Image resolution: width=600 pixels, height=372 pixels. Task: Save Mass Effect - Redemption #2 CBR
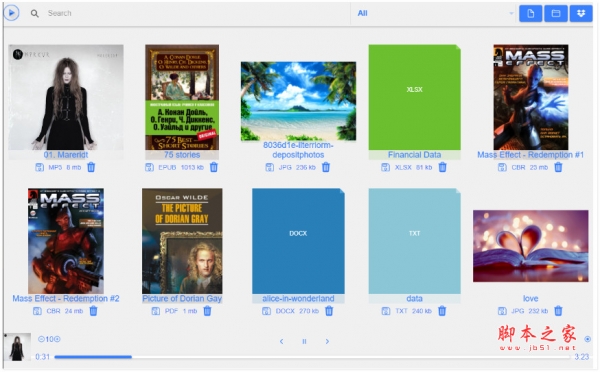click(x=37, y=311)
